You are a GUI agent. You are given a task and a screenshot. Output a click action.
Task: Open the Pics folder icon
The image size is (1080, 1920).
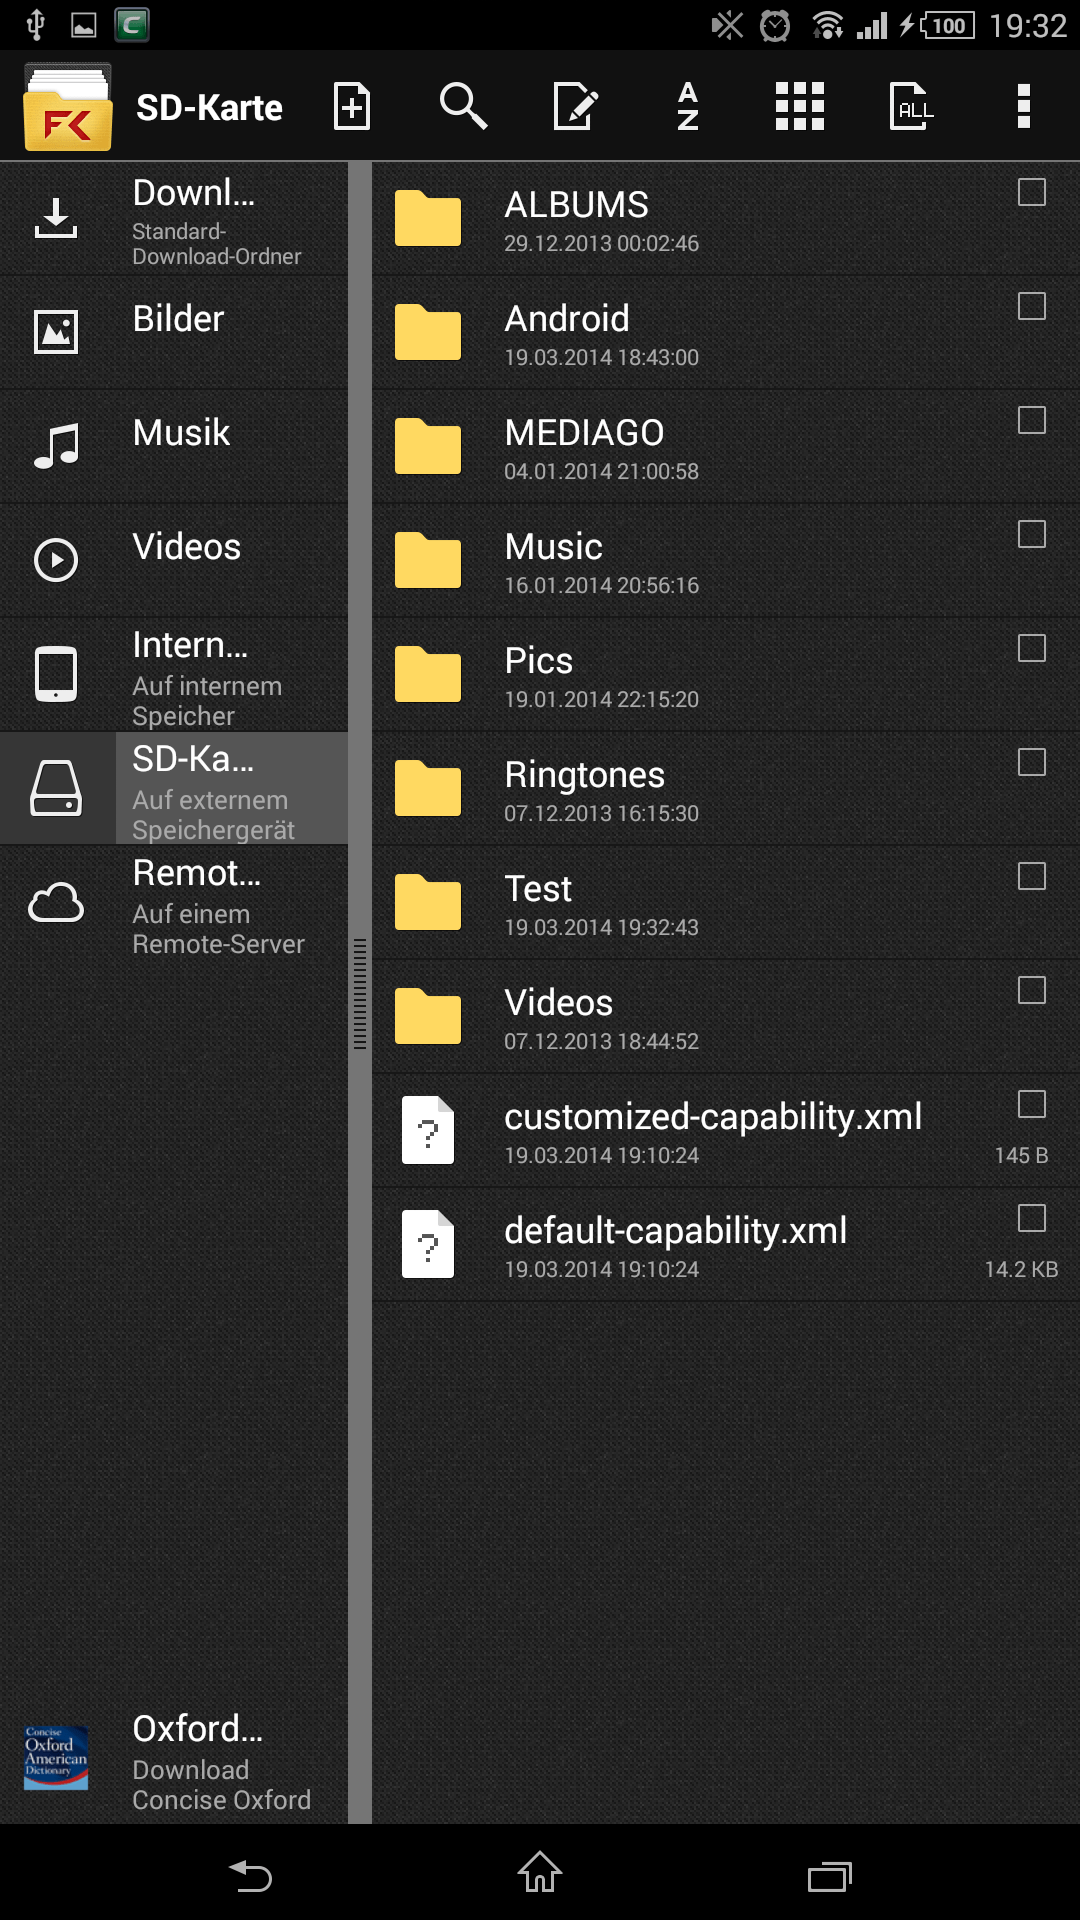(428, 674)
